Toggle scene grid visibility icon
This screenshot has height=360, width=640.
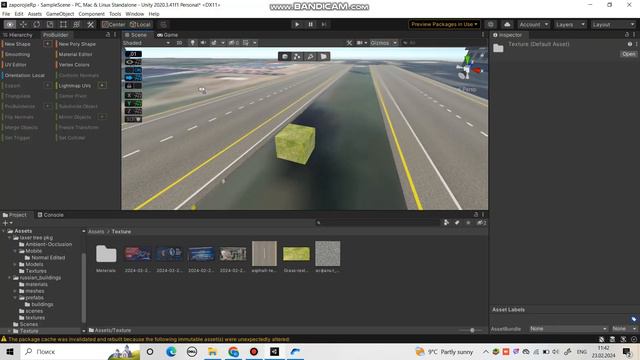(246, 43)
